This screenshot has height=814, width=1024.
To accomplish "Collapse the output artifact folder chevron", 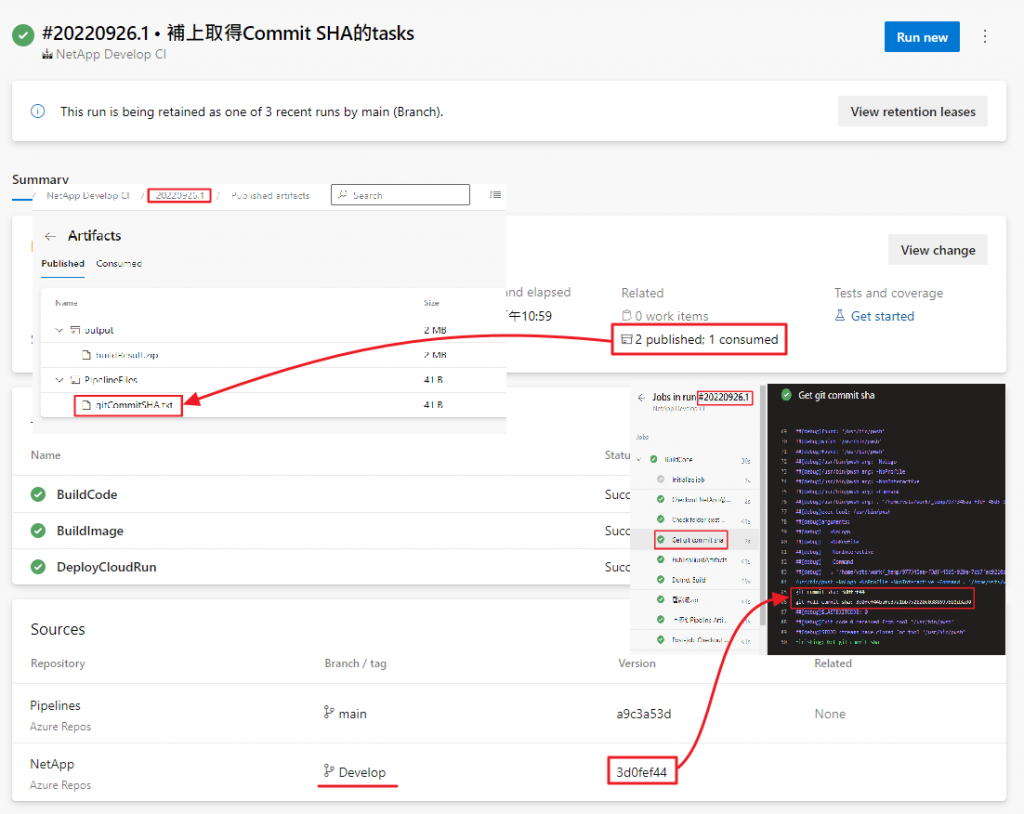I will coord(59,331).
